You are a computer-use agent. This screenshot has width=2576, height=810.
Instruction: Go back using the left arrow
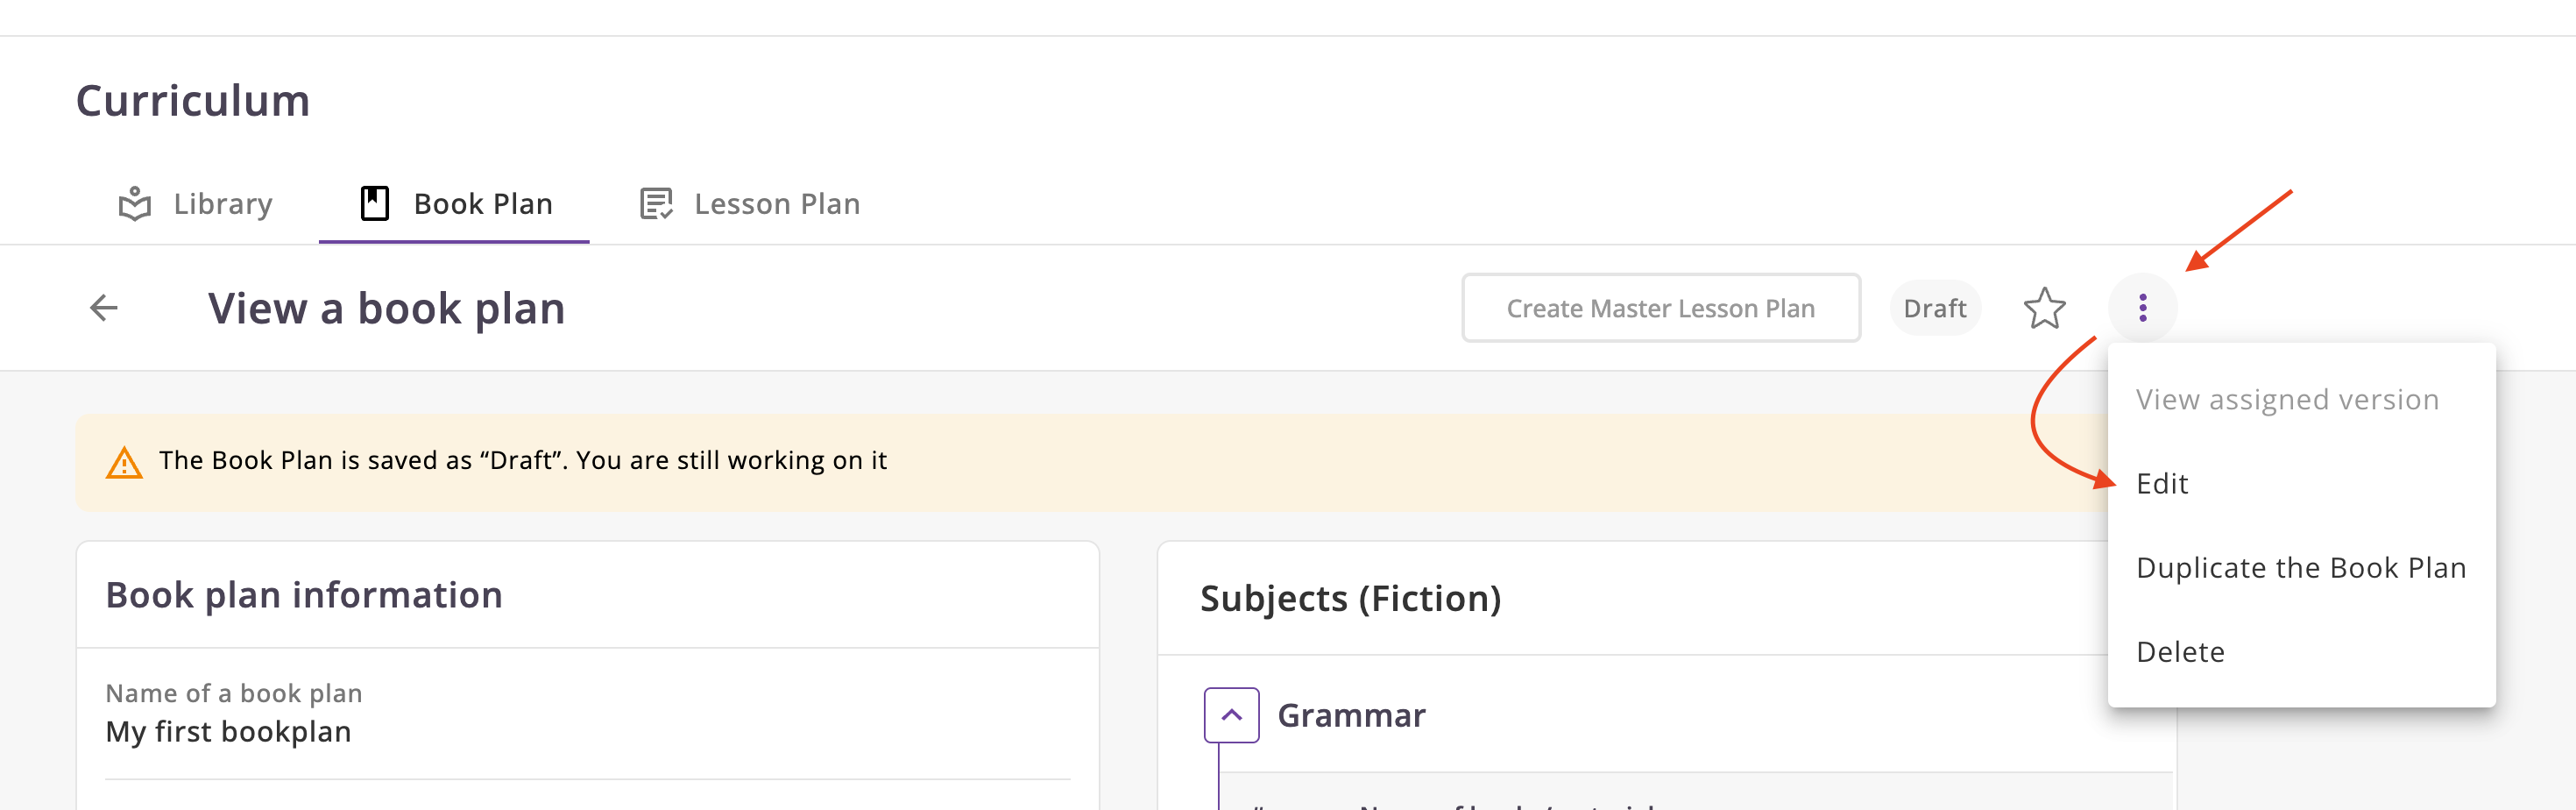click(104, 308)
